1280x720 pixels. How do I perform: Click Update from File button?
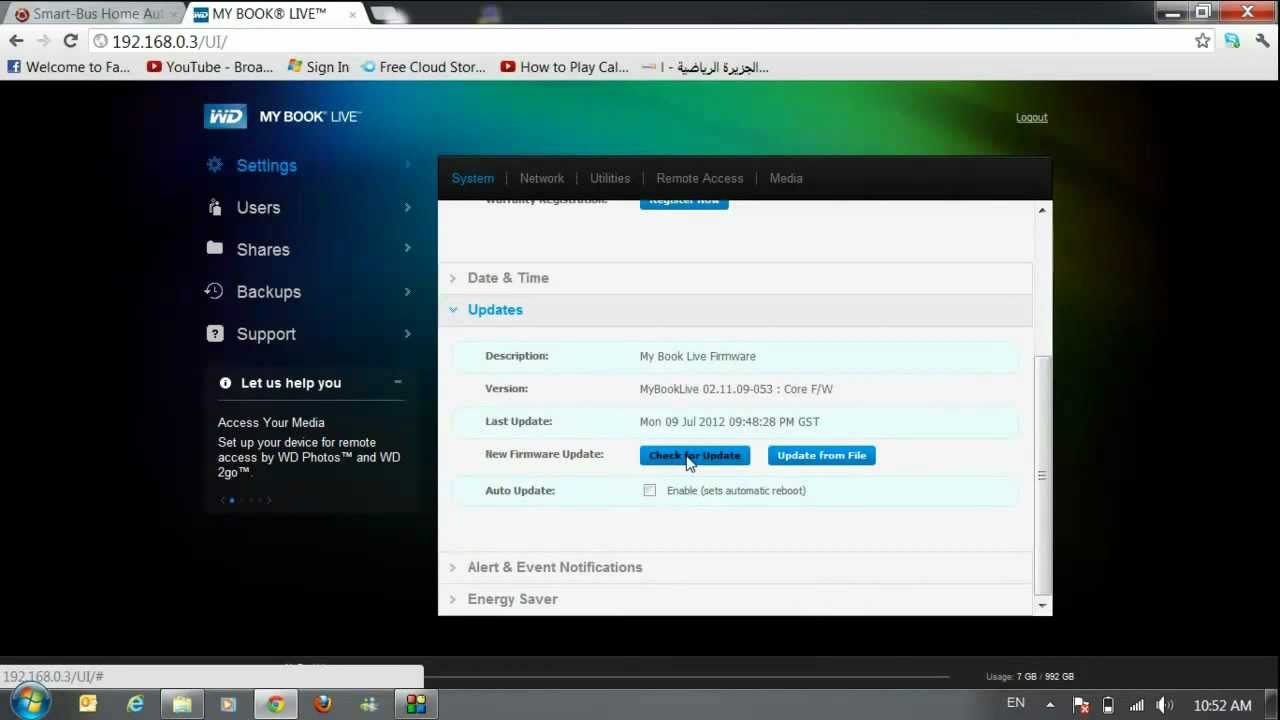click(x=822, y=455)
